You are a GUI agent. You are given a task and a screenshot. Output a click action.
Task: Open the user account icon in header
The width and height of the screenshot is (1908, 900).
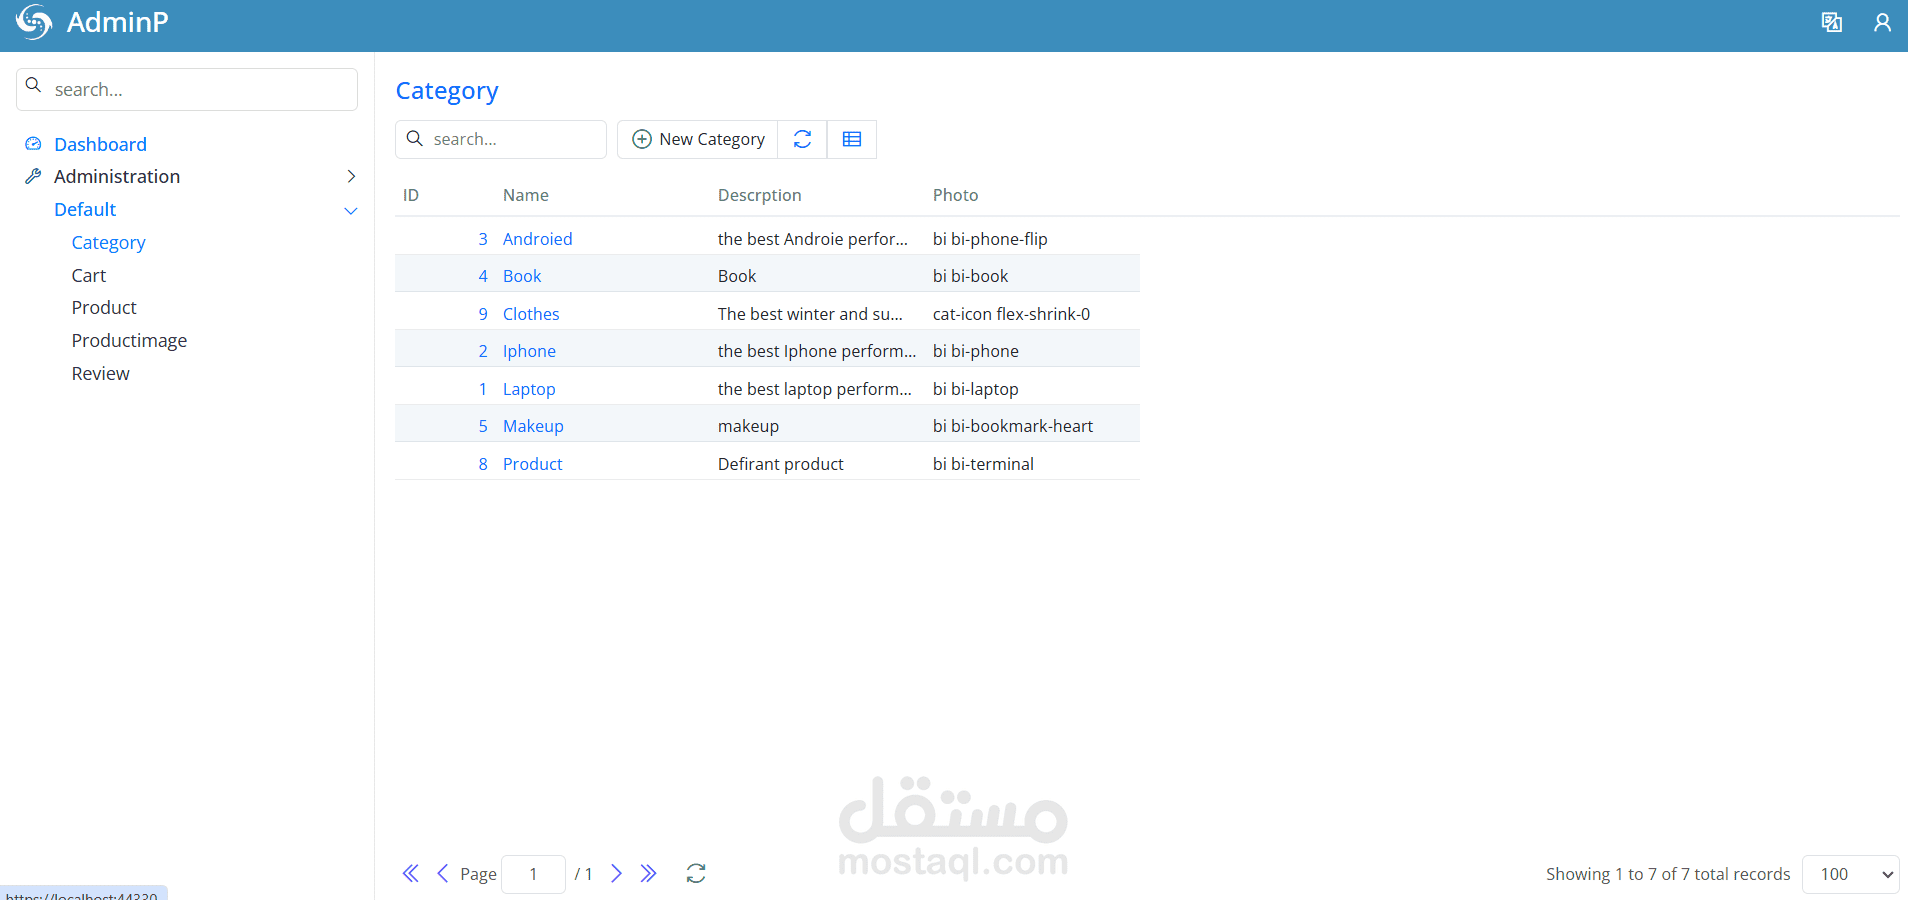pos(1882,22)
